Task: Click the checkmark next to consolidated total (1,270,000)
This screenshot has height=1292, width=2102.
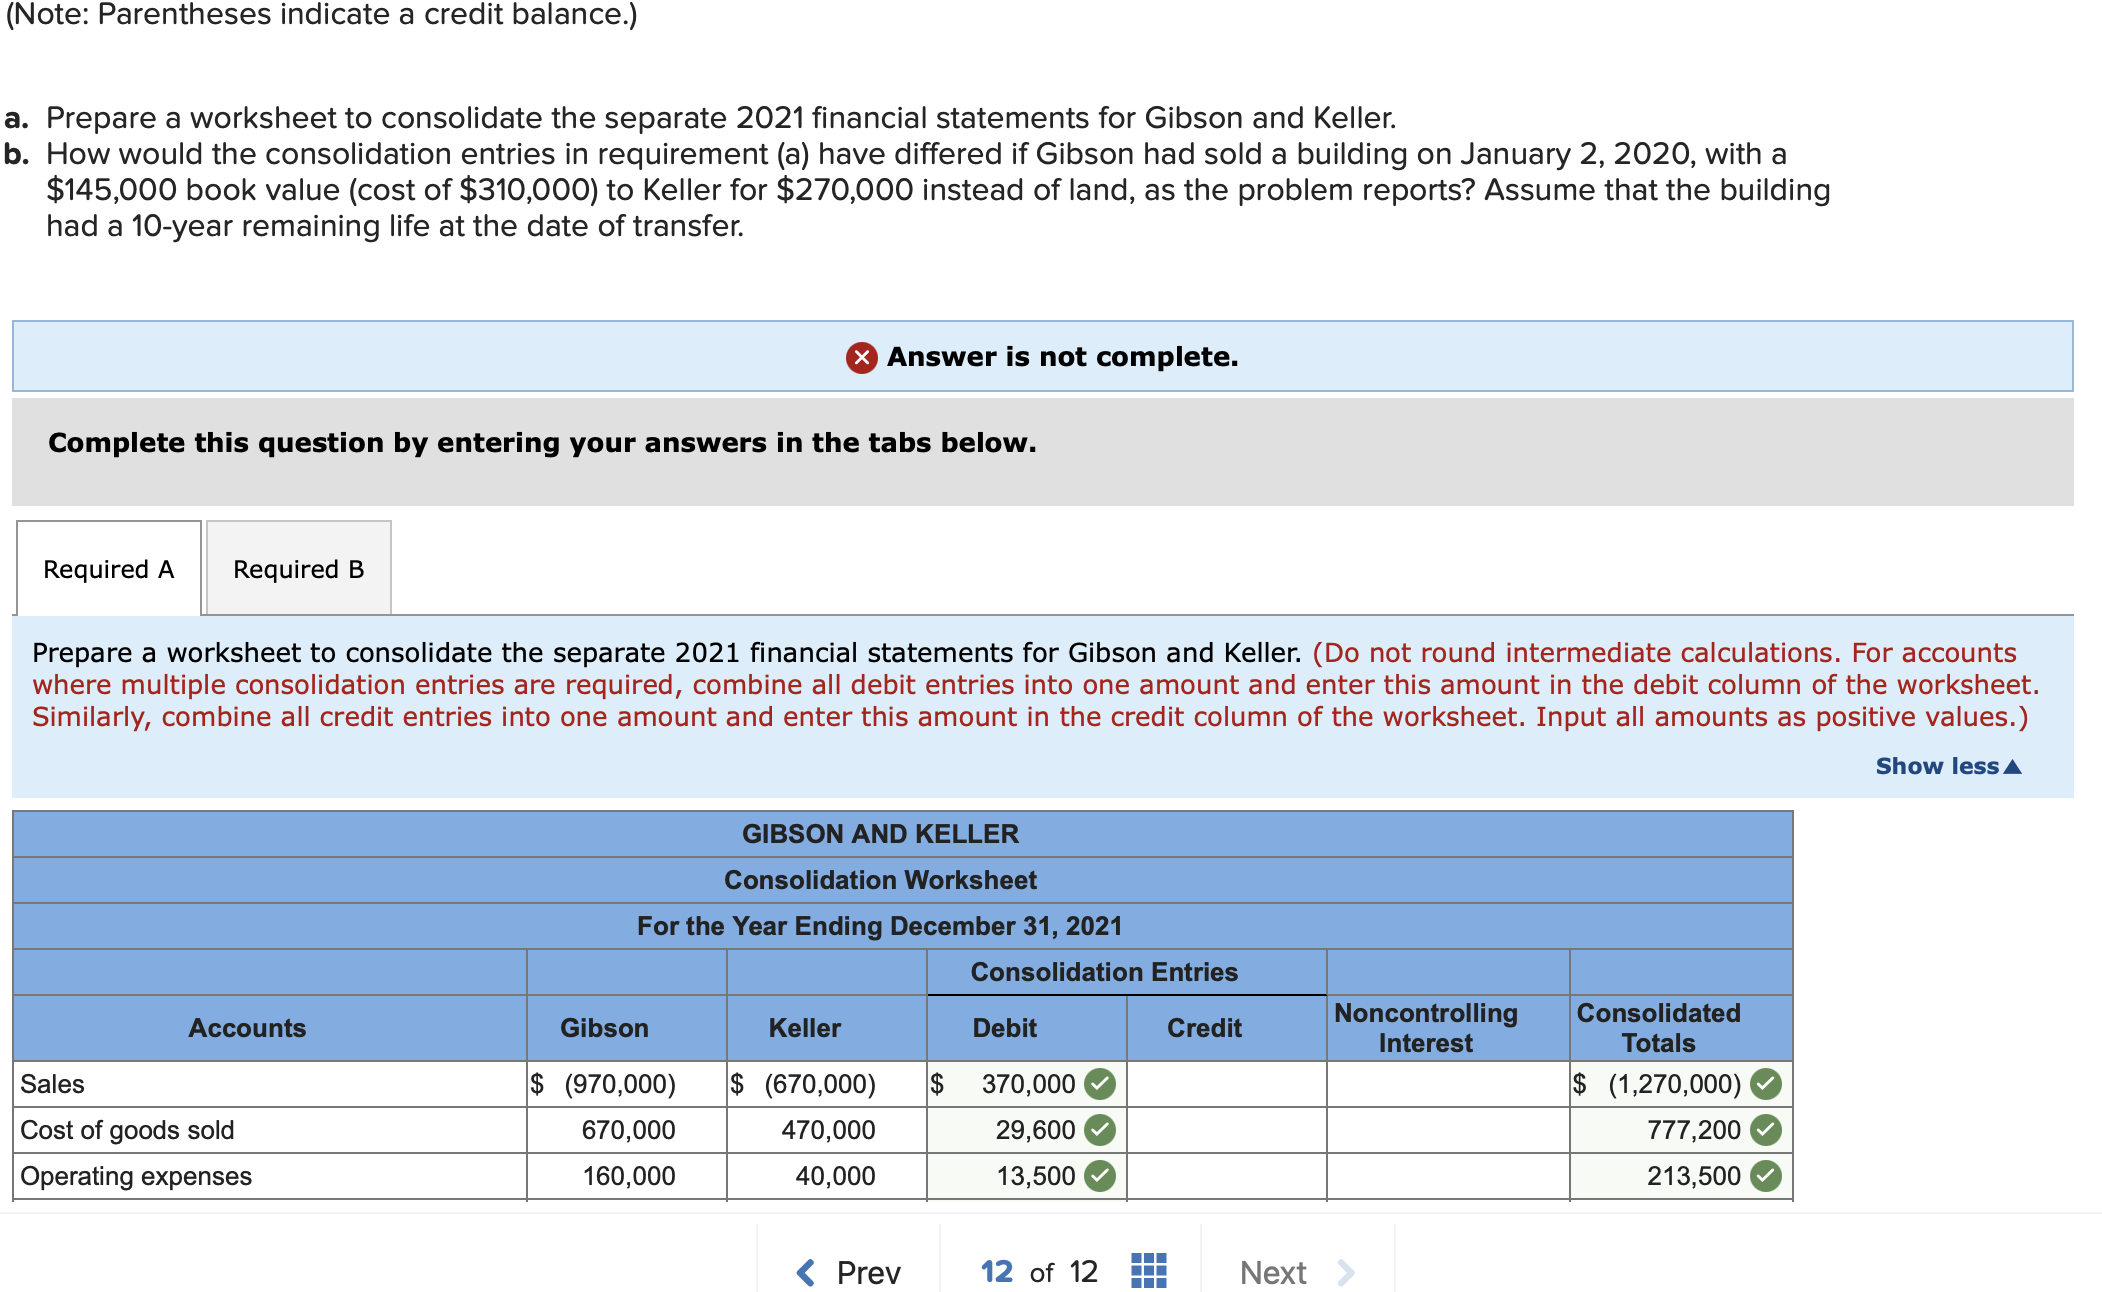Action: (1765, 1084)
